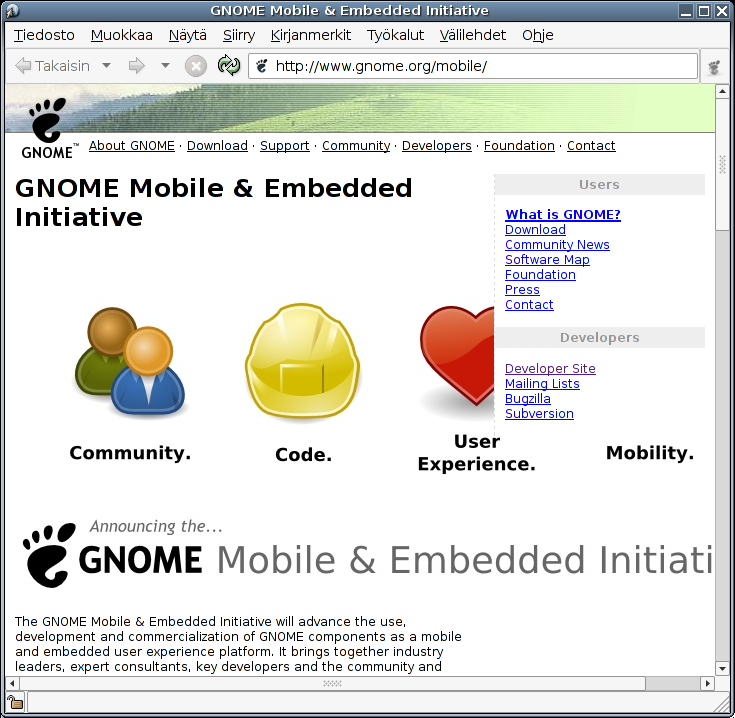Open the Tiedosto menu
735x718 pixels.
pos(44,35)
